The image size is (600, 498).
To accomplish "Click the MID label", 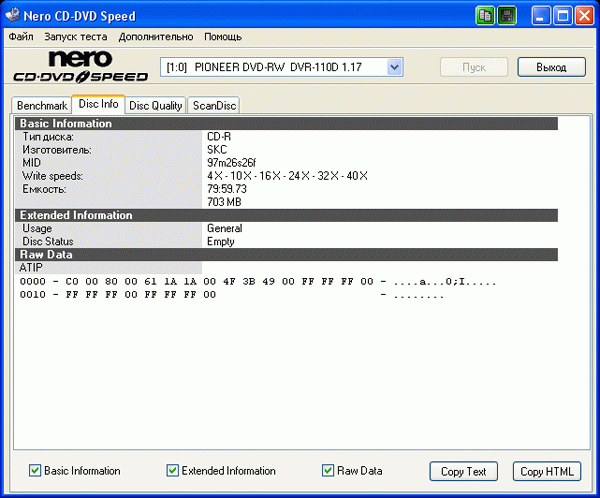I will [x=31, y=163].
